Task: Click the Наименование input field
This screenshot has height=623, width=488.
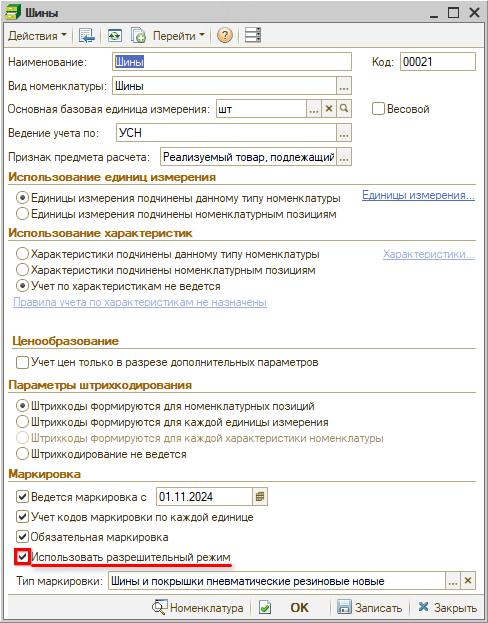Action: [x=232, y=62]
